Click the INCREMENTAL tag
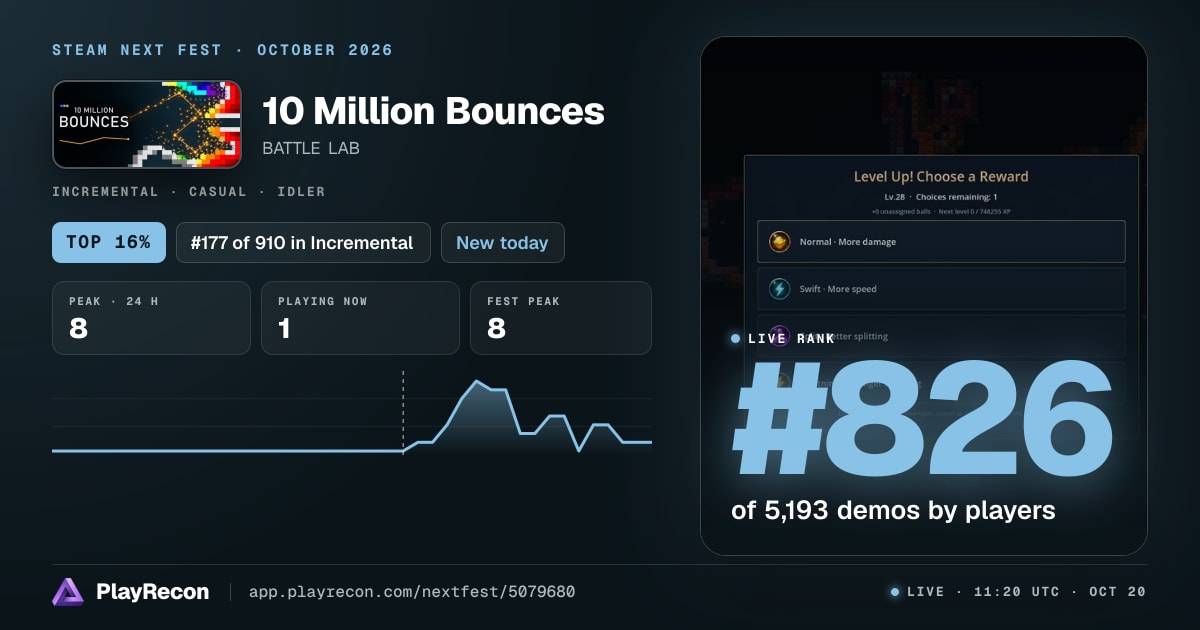 coord(105,191)
